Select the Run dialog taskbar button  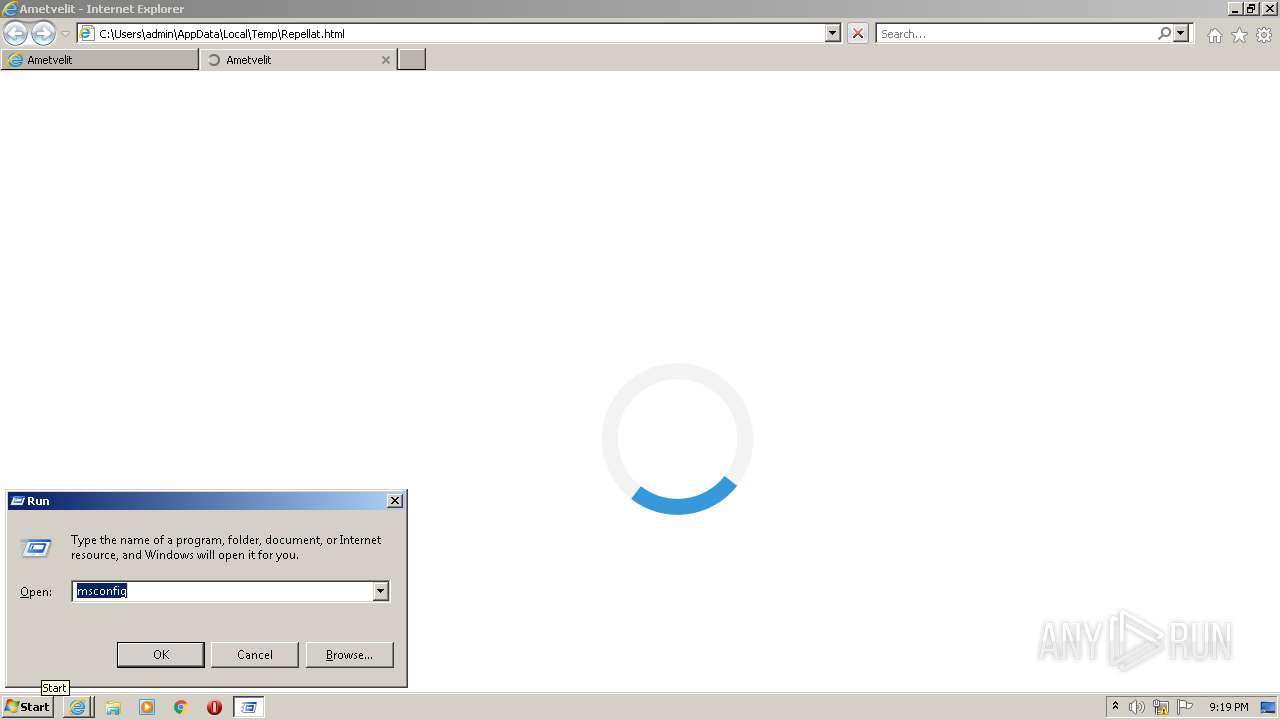pos(249,707)
